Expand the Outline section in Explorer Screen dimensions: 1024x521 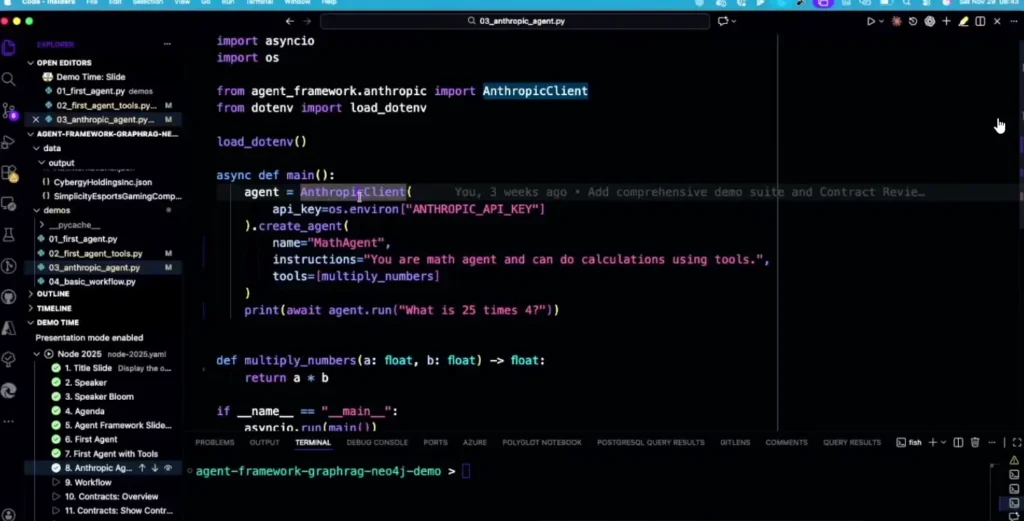pos(31,294)
